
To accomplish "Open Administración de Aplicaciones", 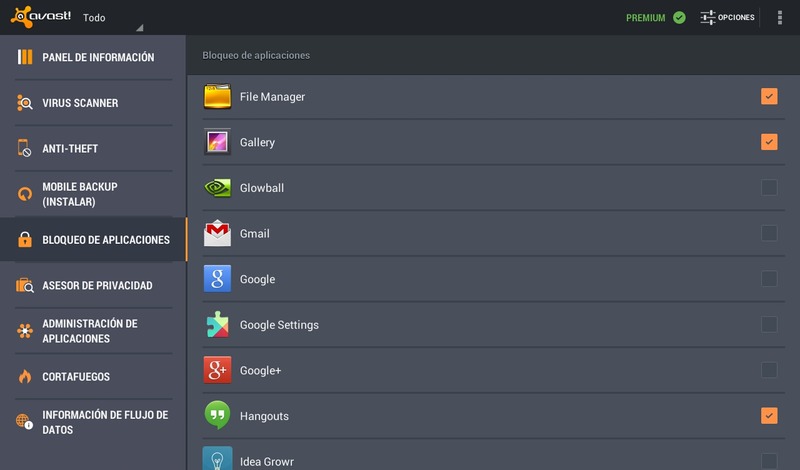I will (93, 331).
